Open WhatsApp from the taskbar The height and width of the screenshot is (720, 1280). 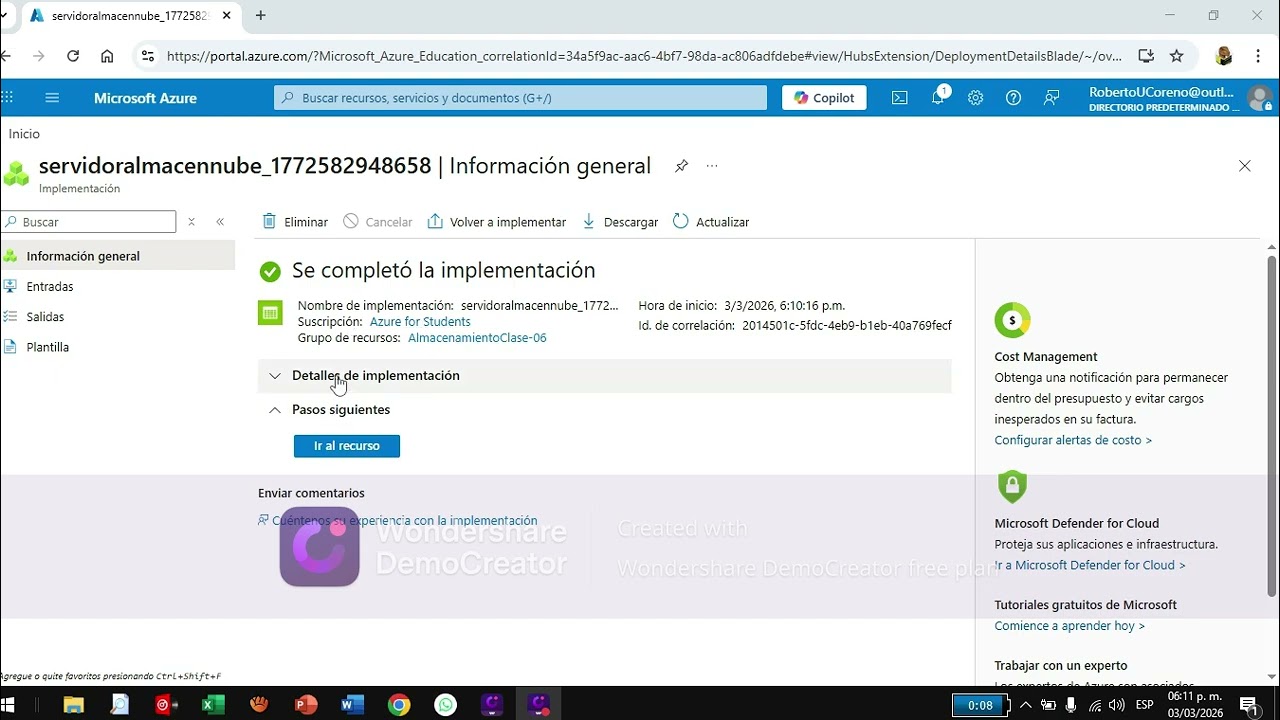tap(446, 705)
